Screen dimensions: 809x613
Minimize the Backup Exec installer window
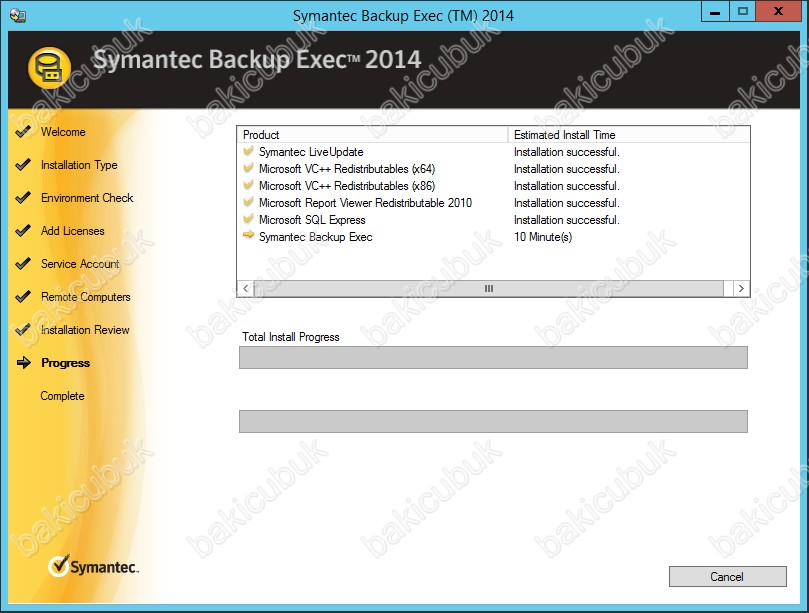(x=715, y=11)
